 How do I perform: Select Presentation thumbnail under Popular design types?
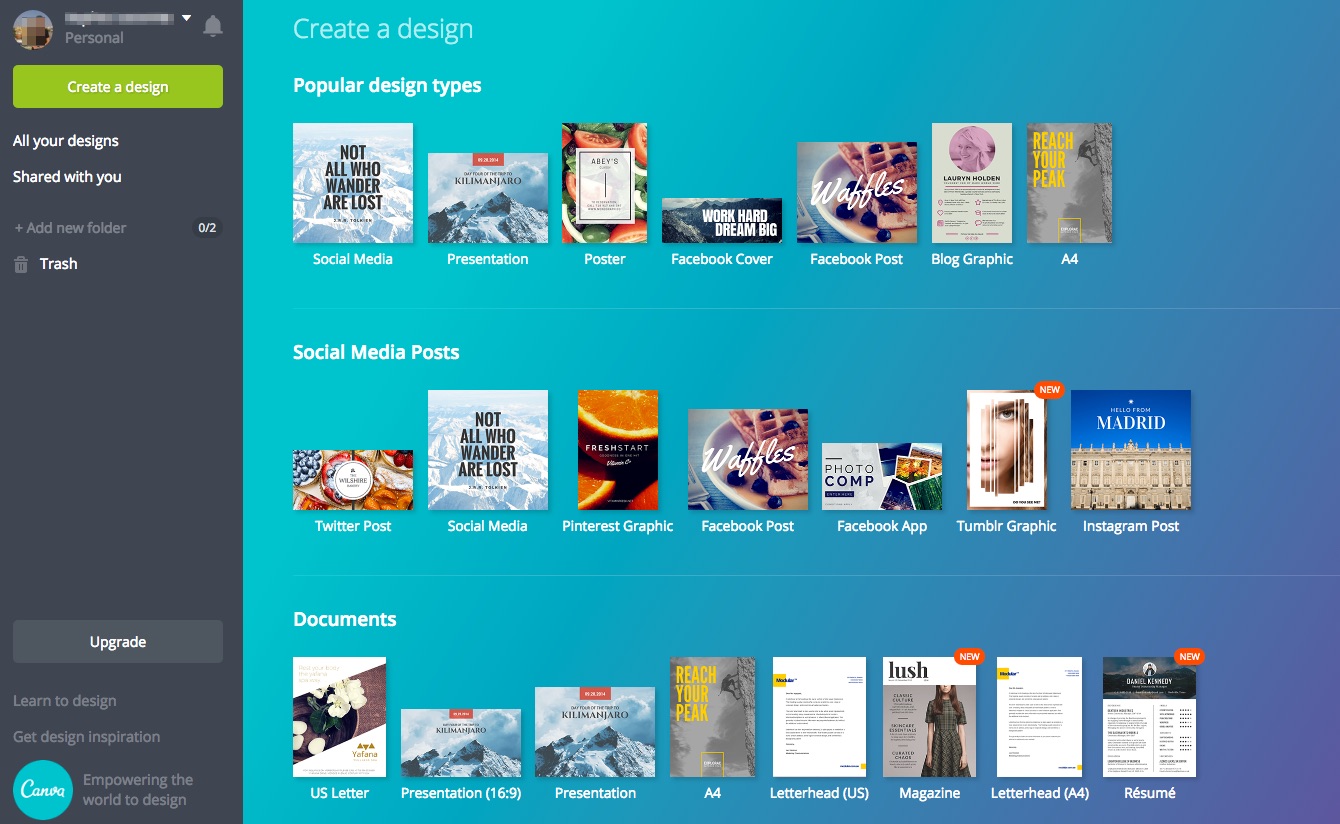coord(488,198)
